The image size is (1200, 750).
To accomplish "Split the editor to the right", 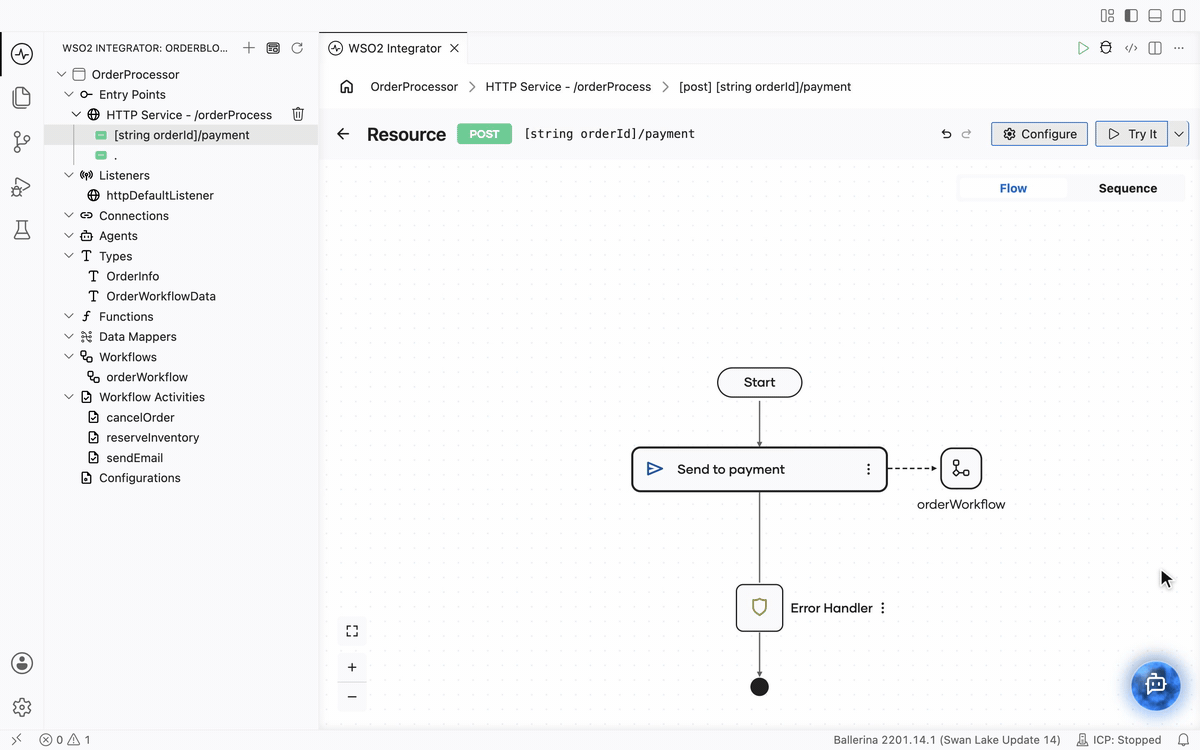I will pyautogui.click(x=1155, y=48).
